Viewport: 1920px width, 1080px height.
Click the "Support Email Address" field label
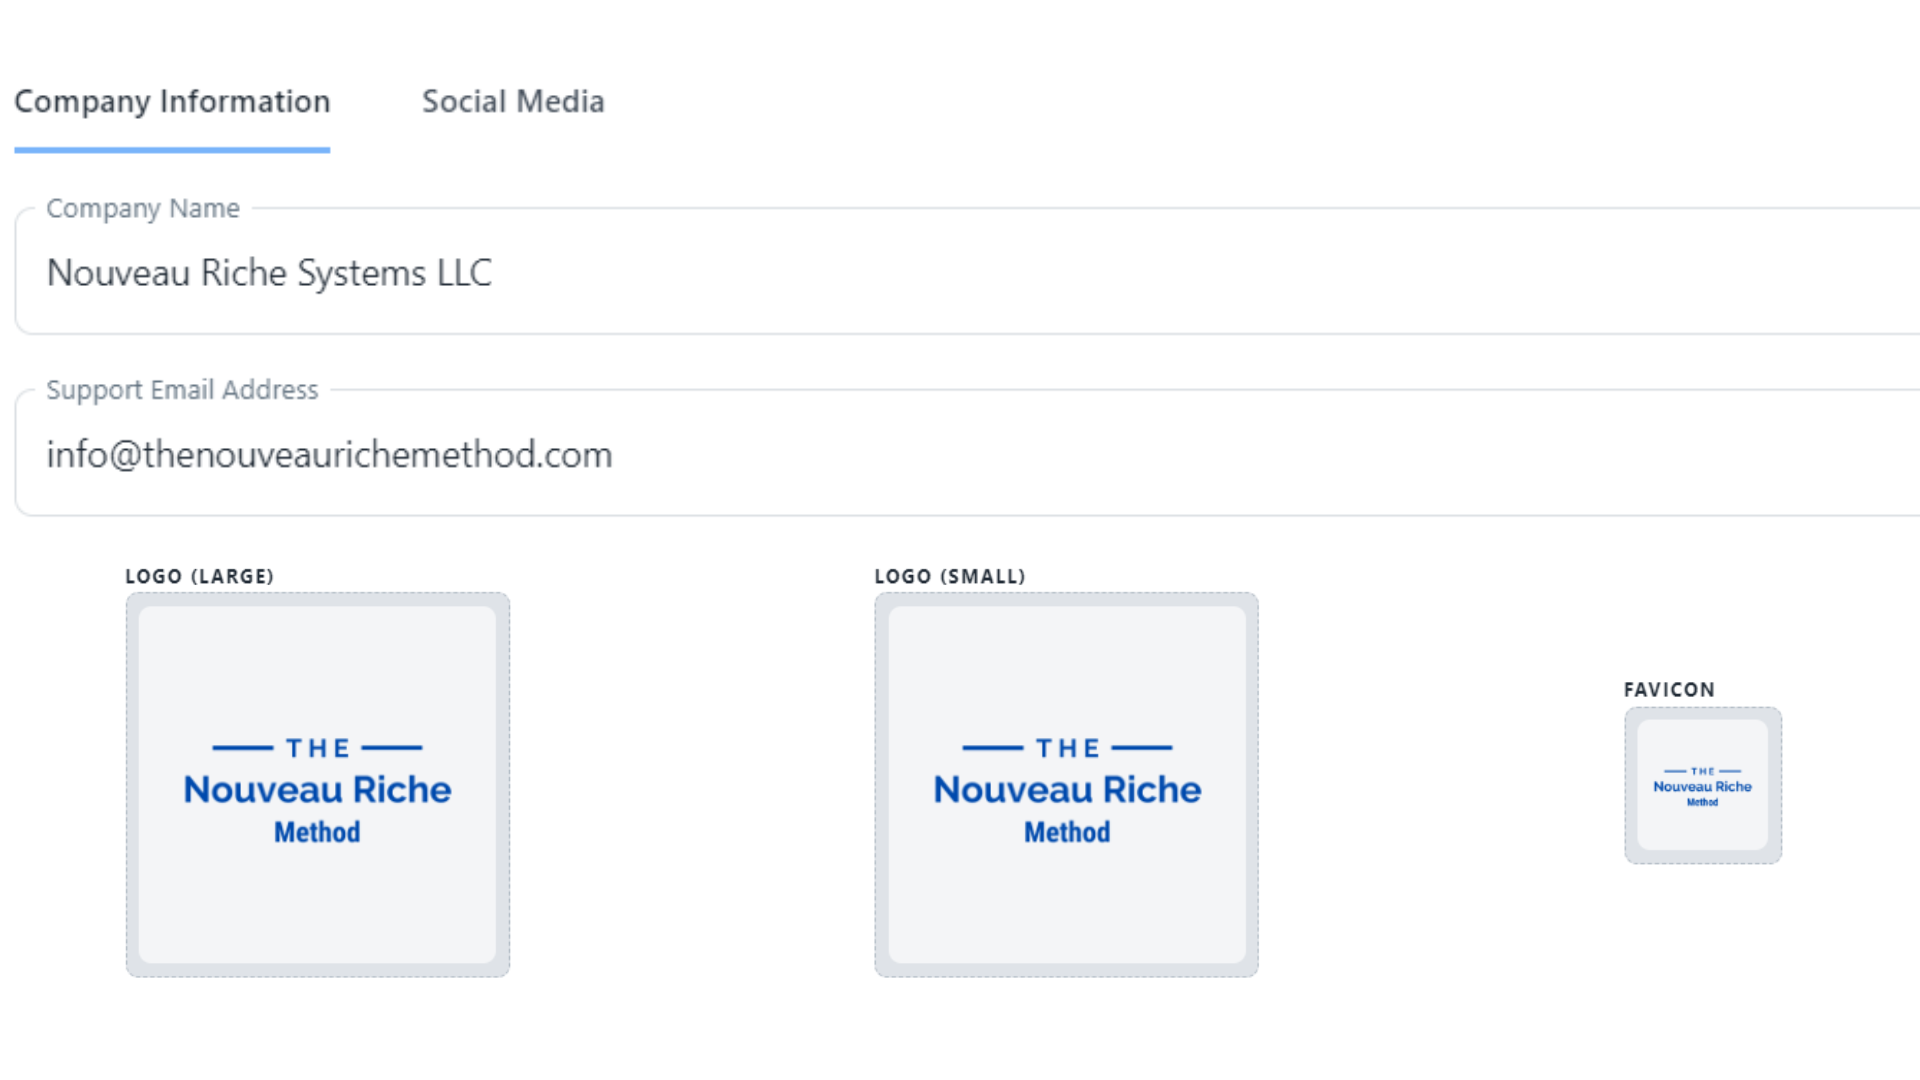(182, 389)
